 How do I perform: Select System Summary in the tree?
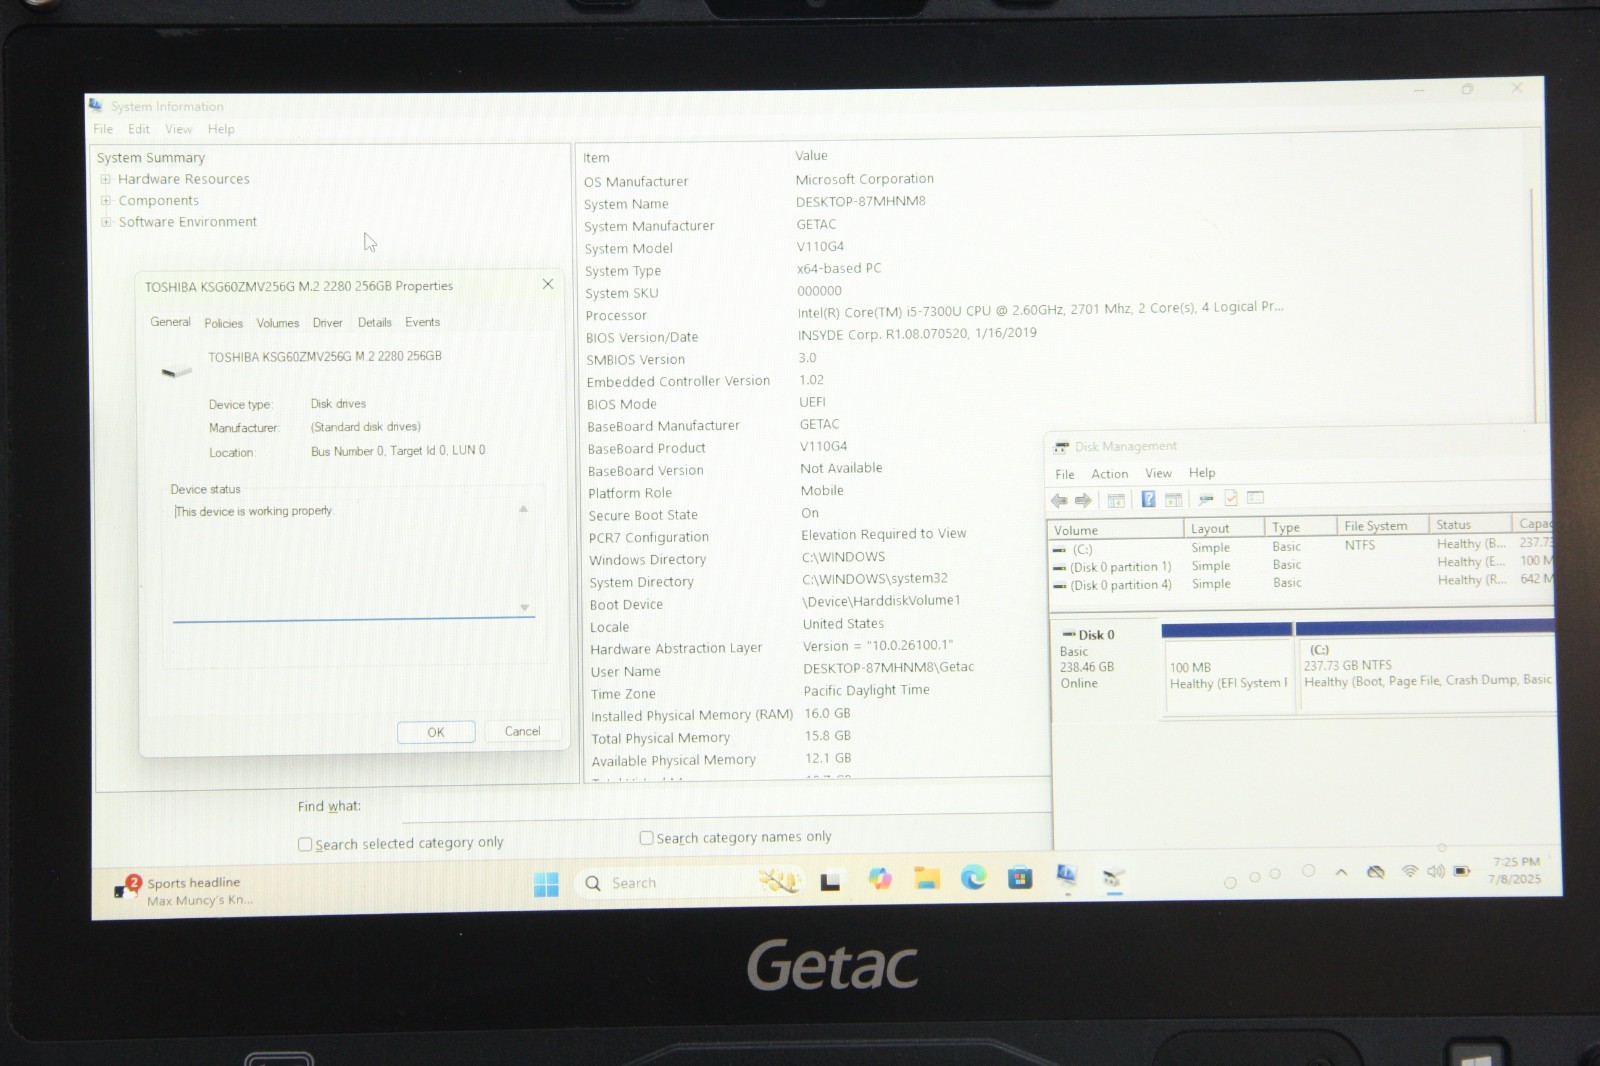(151, 158)
